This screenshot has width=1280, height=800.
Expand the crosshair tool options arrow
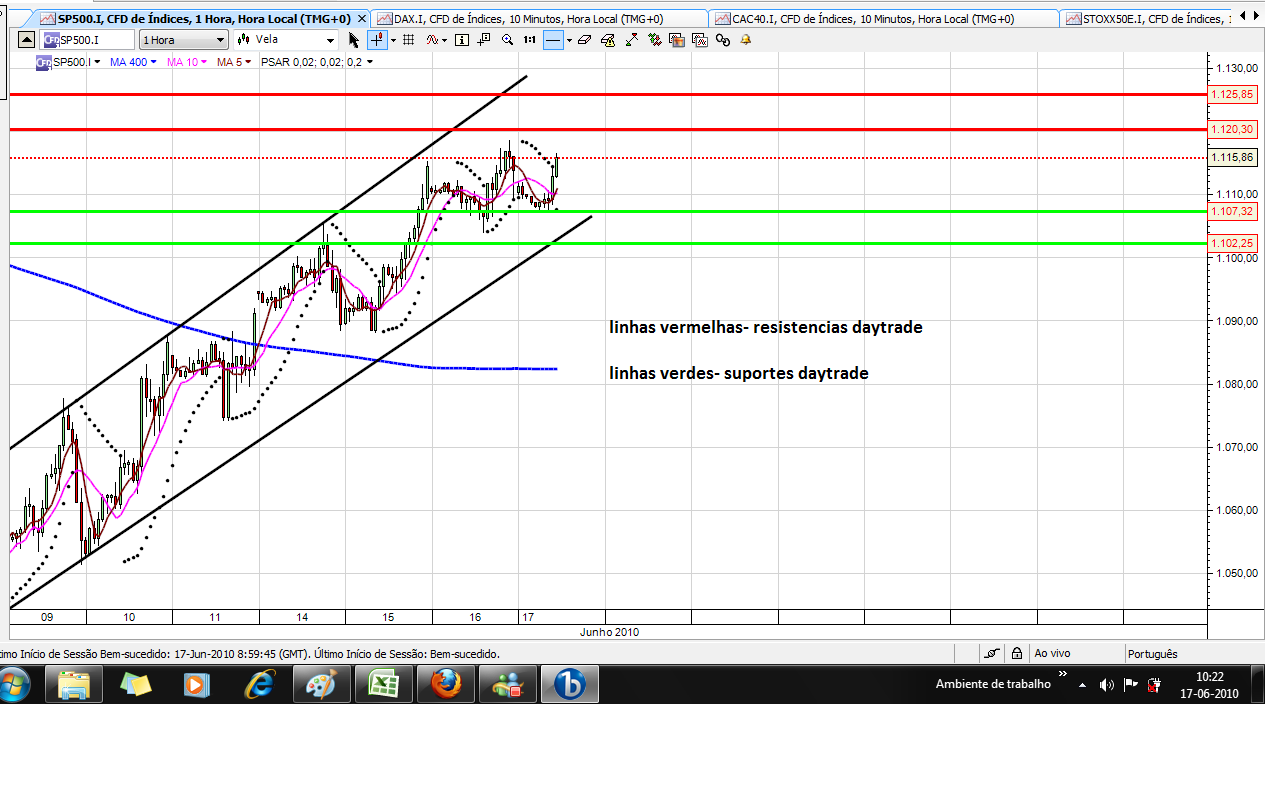pos(393,39)
